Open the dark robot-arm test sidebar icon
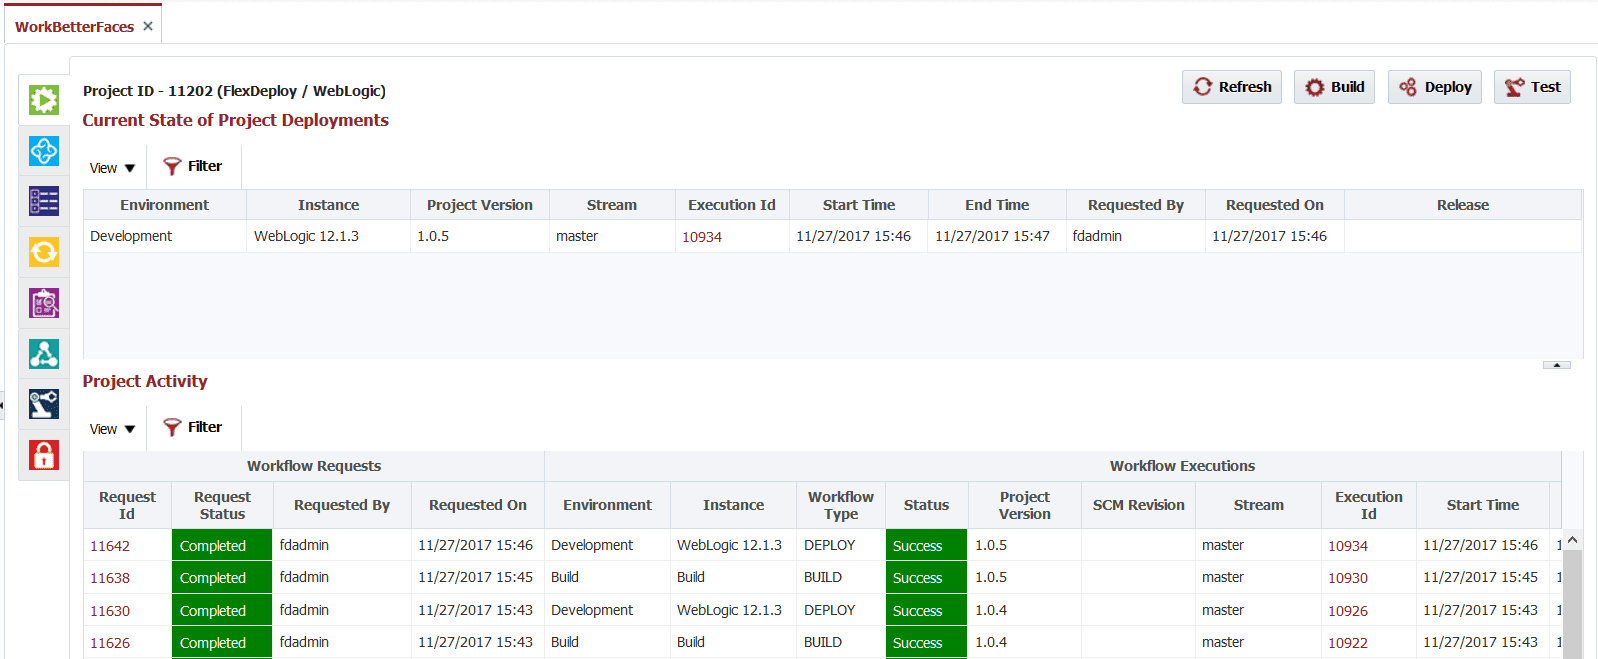Screen dimensions: 1598x659 coord(44,404)
